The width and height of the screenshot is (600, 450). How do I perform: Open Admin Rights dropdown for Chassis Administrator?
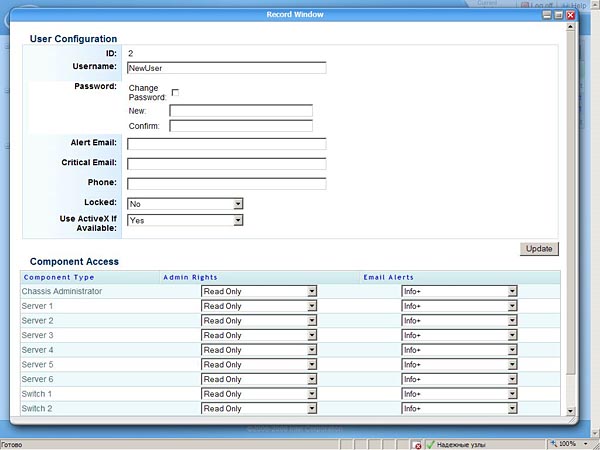pyautogui.click(x=312, y=291)
